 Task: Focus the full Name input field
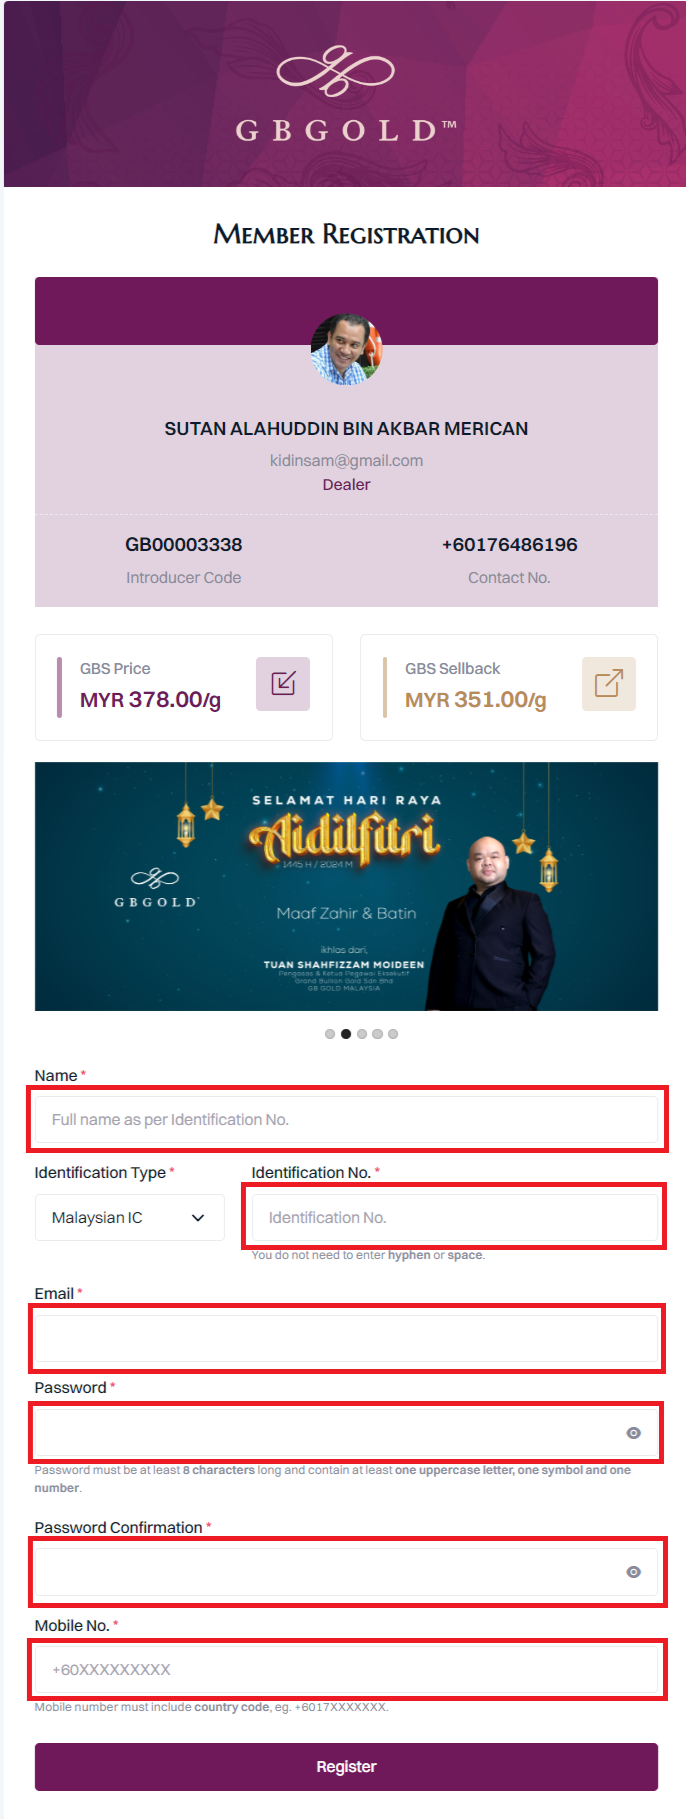click(346, 1120)
